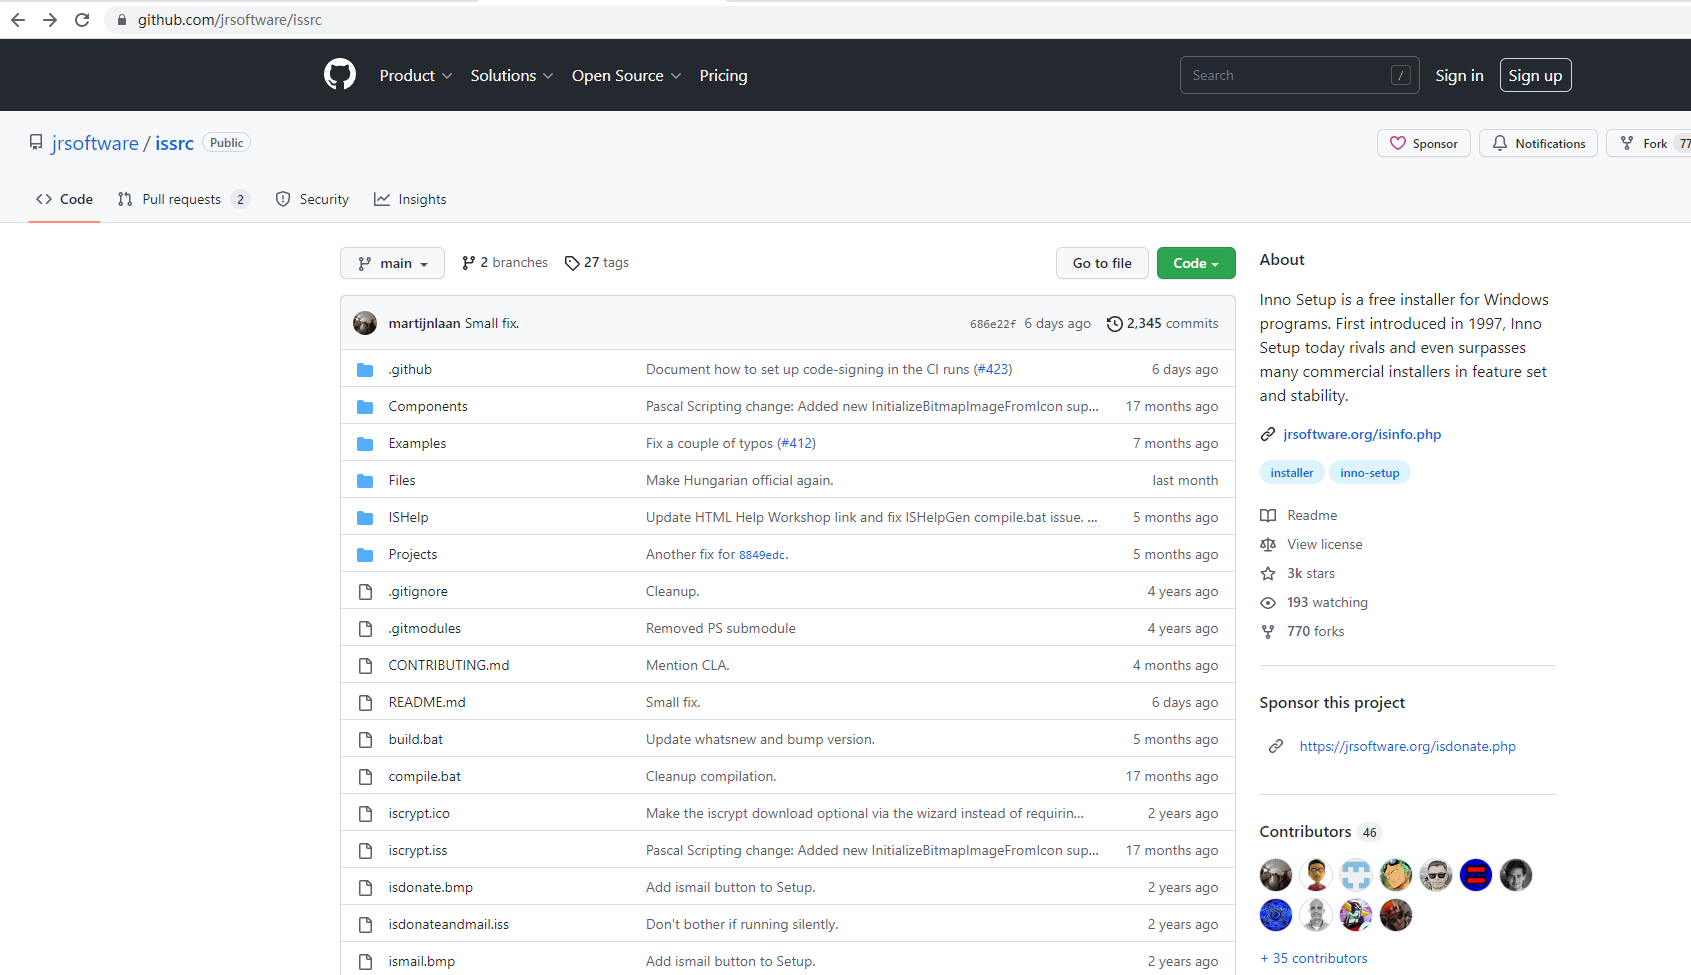Go back with browser back arrow
1691x975 pixels.
(x=18, y=20)
